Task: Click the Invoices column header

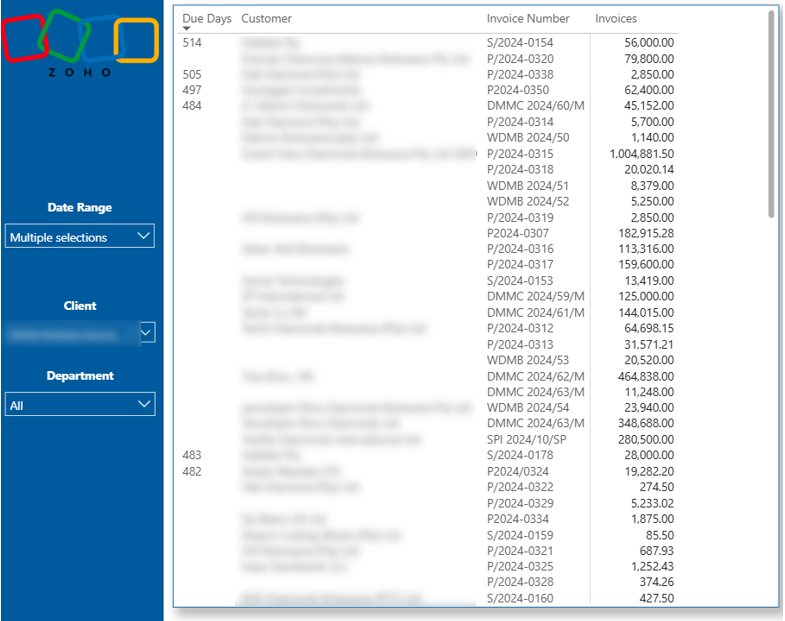Action: coord(616,18)
